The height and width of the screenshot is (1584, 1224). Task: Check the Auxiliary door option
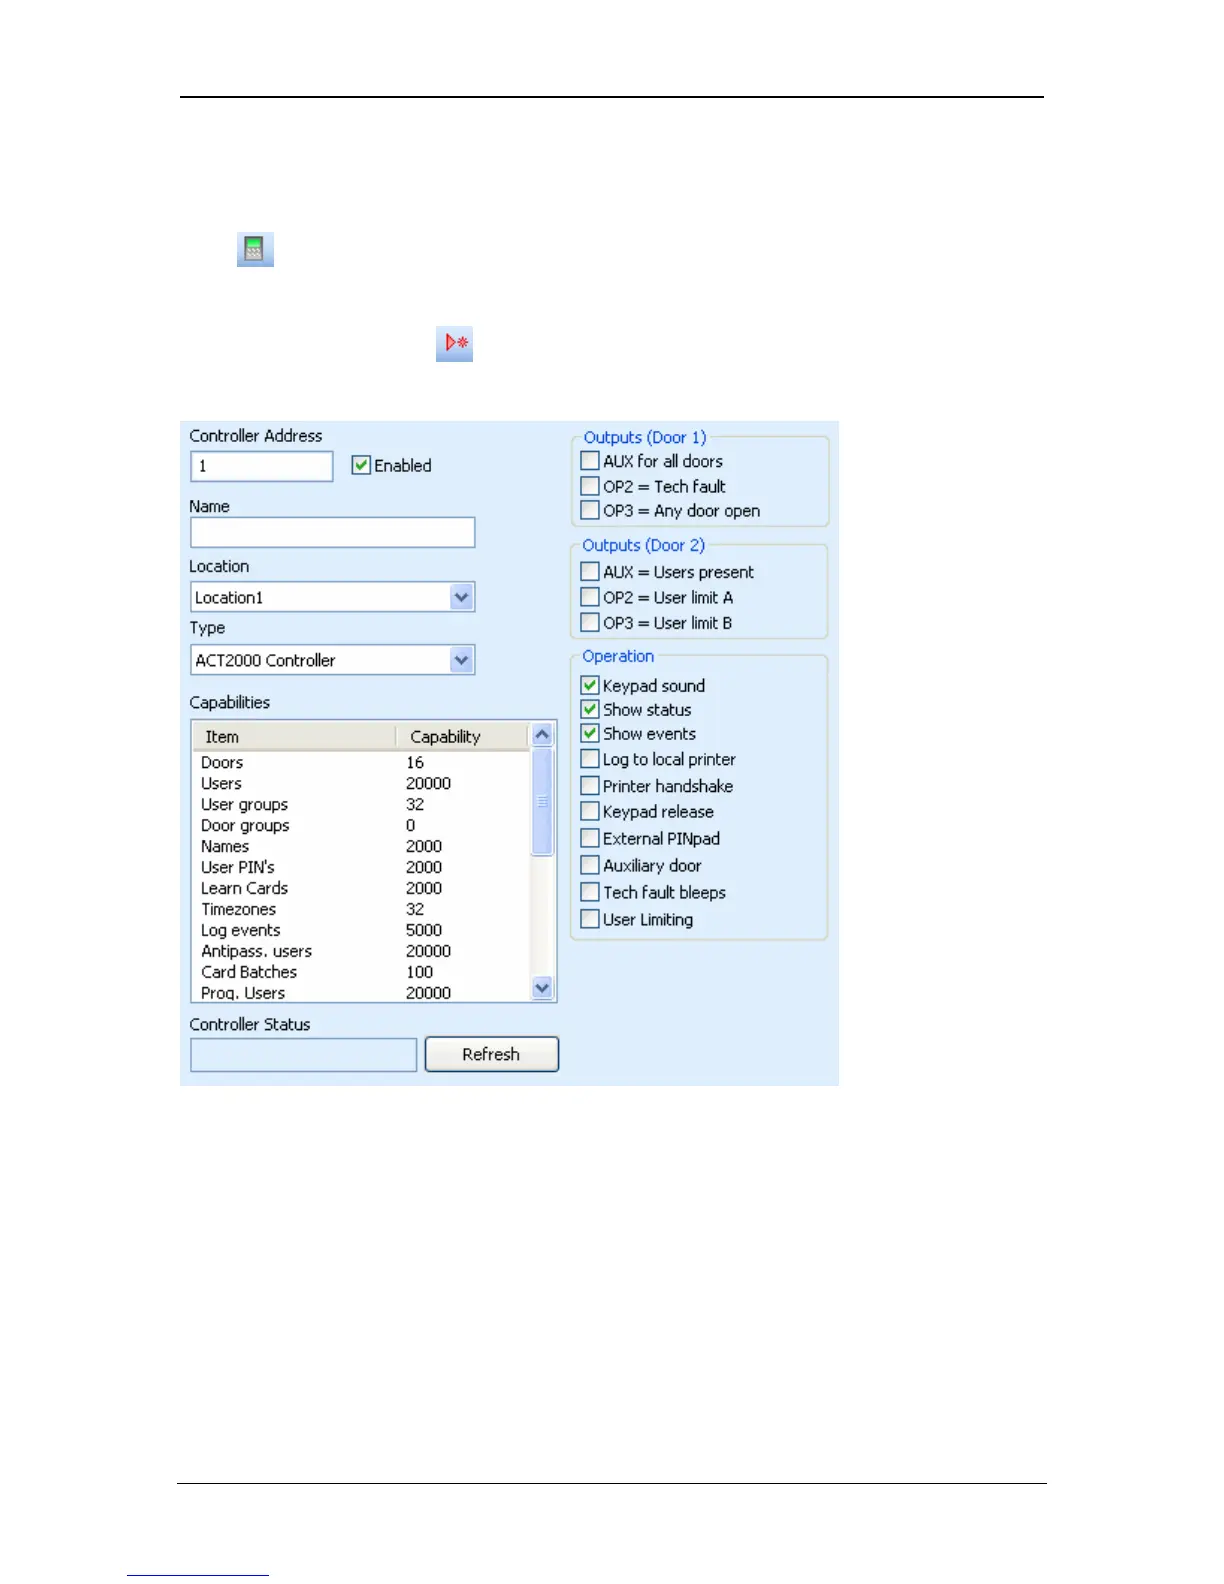590,865
